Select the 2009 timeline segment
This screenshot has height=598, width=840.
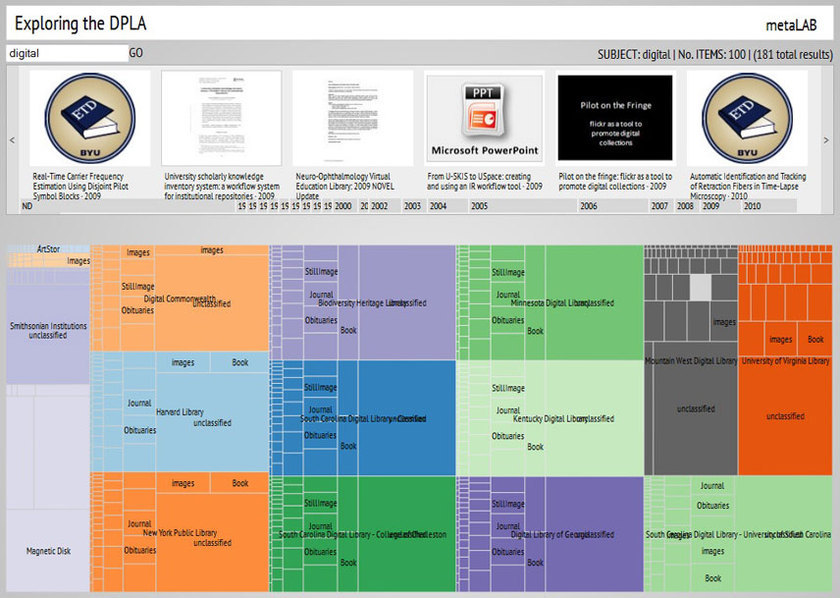click(721, 206)
